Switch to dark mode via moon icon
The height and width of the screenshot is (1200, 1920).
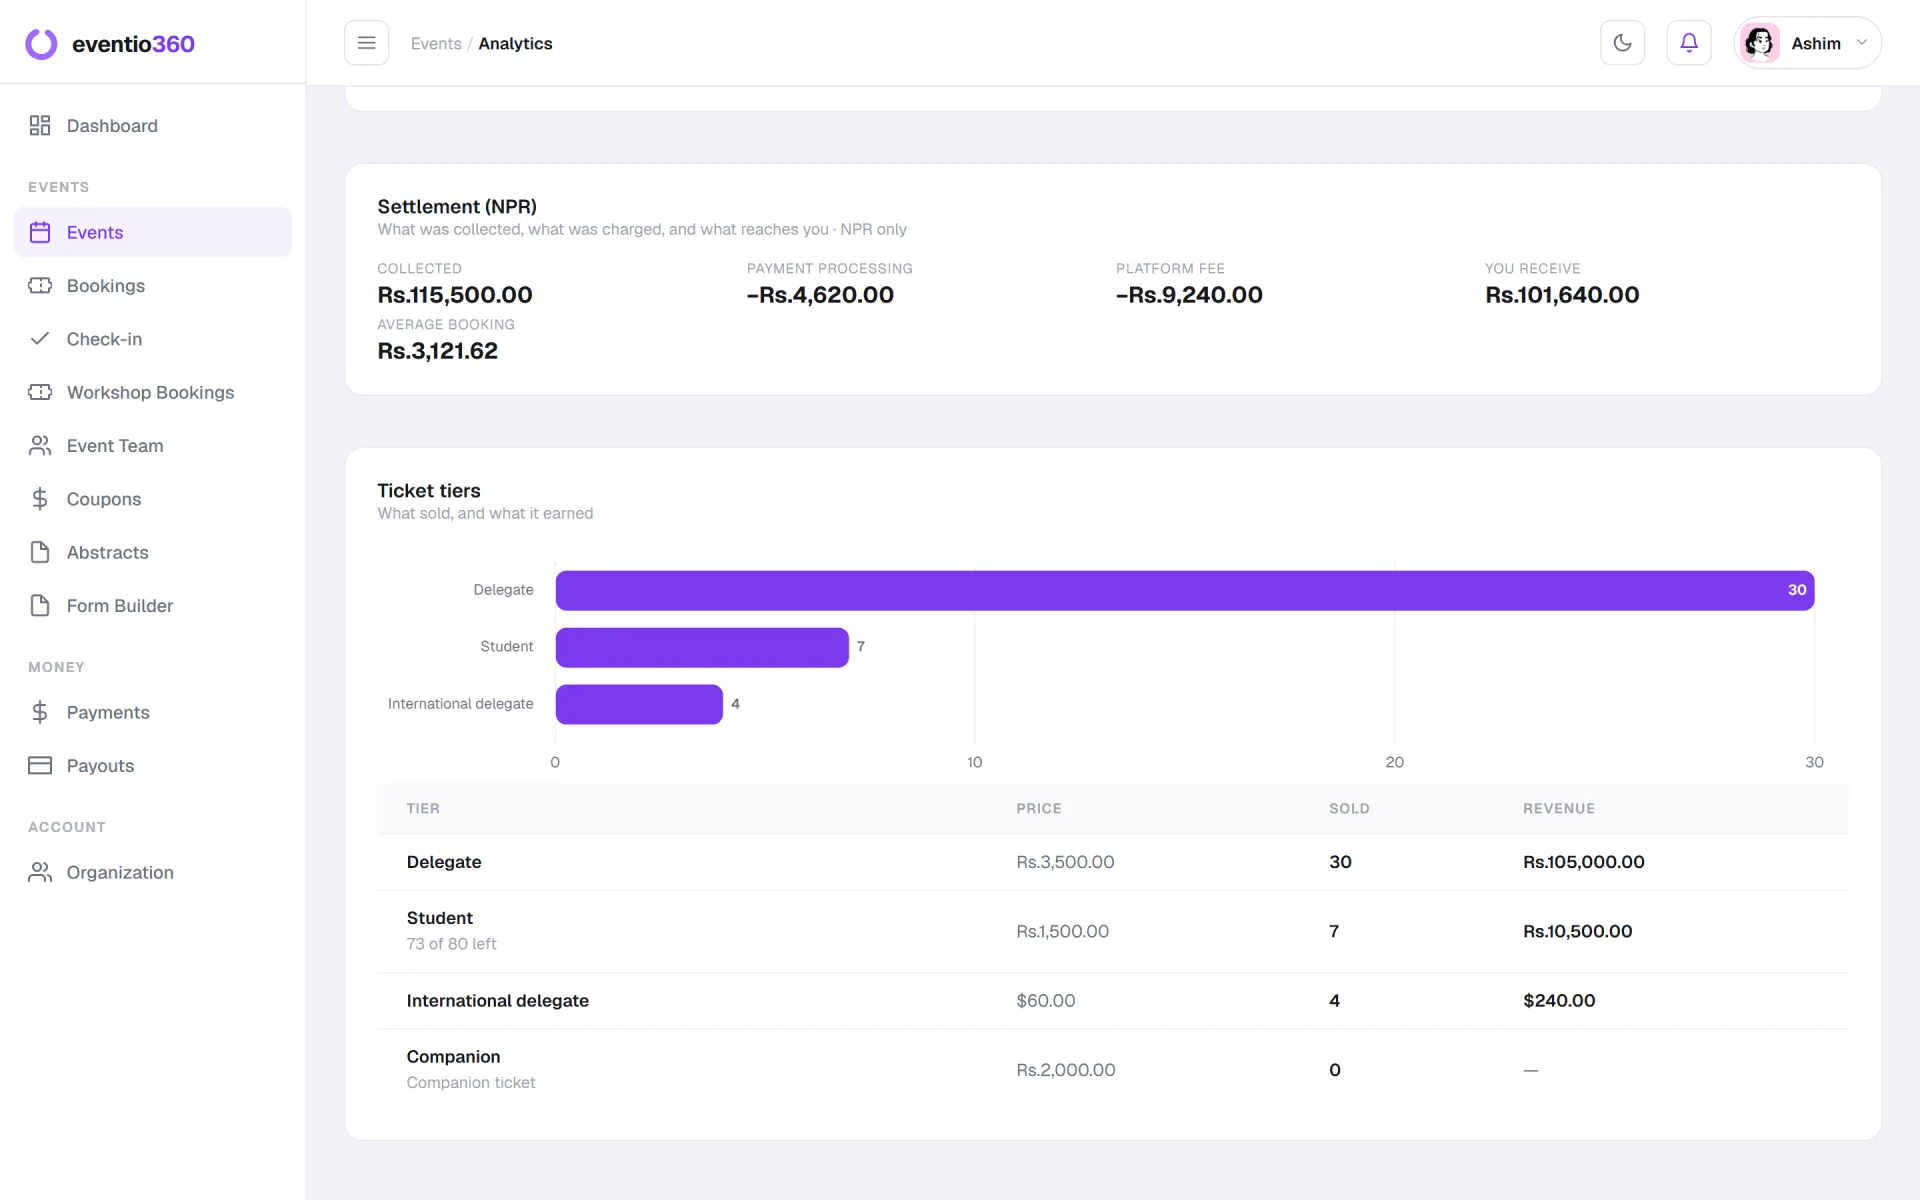(x=1622, y=43)
